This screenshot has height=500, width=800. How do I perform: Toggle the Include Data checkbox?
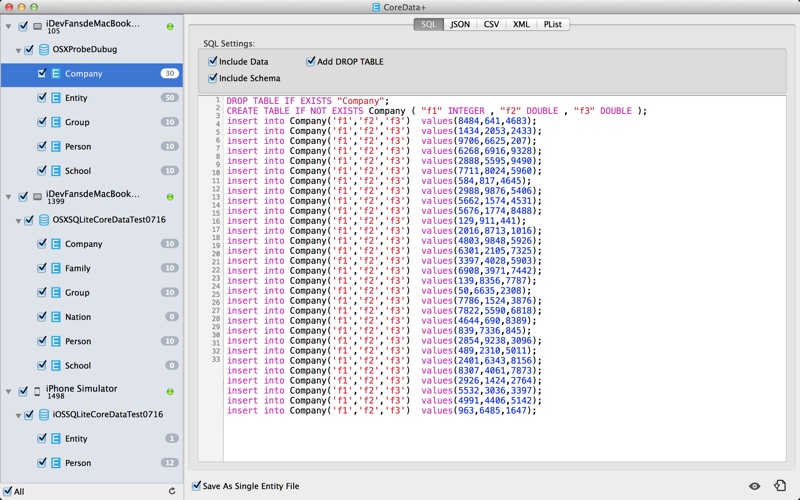(213, 61)
